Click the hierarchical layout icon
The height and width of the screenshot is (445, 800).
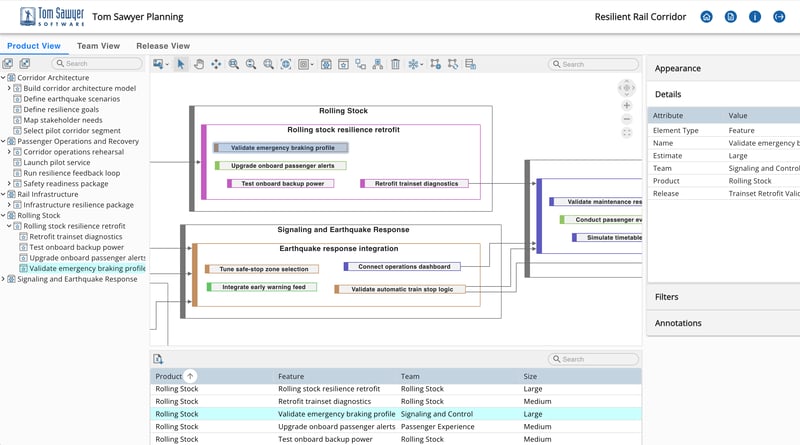coord(378,64)
